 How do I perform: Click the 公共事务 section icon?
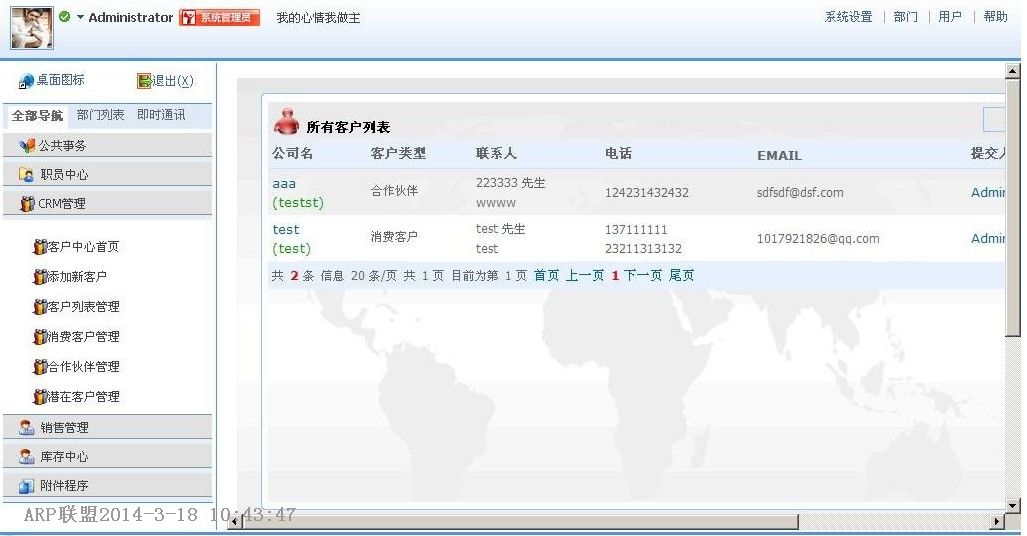(x=27, y=145)
